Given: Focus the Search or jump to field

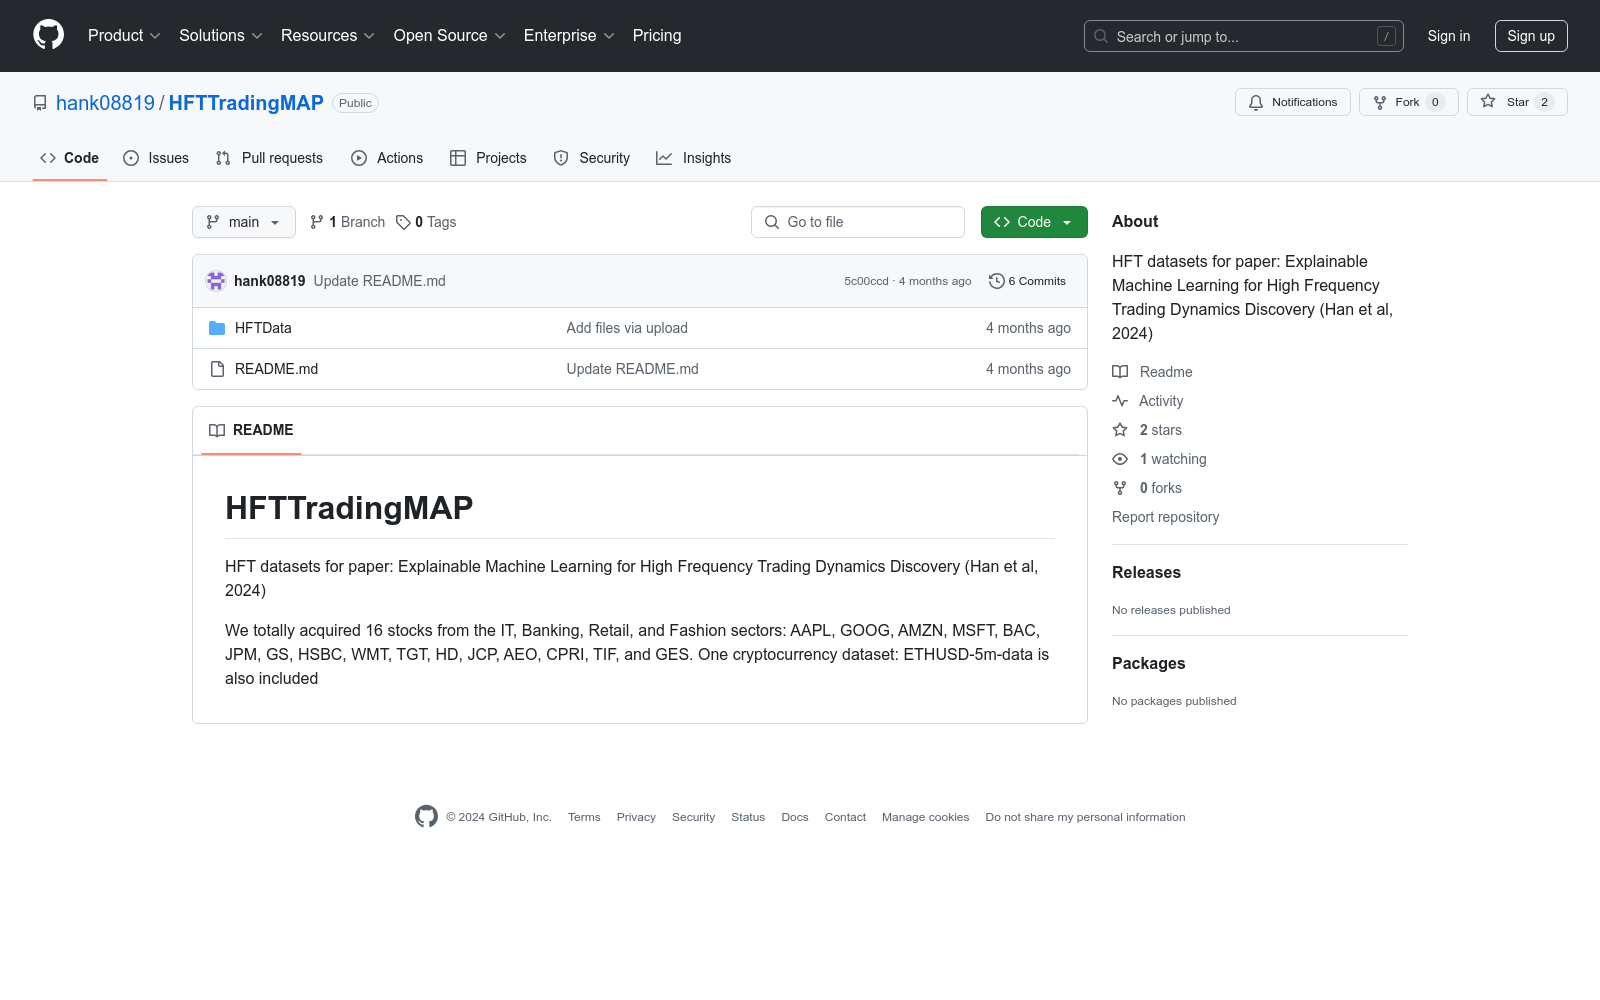Looking at the screenshot, I should [x=1243, y=36].
